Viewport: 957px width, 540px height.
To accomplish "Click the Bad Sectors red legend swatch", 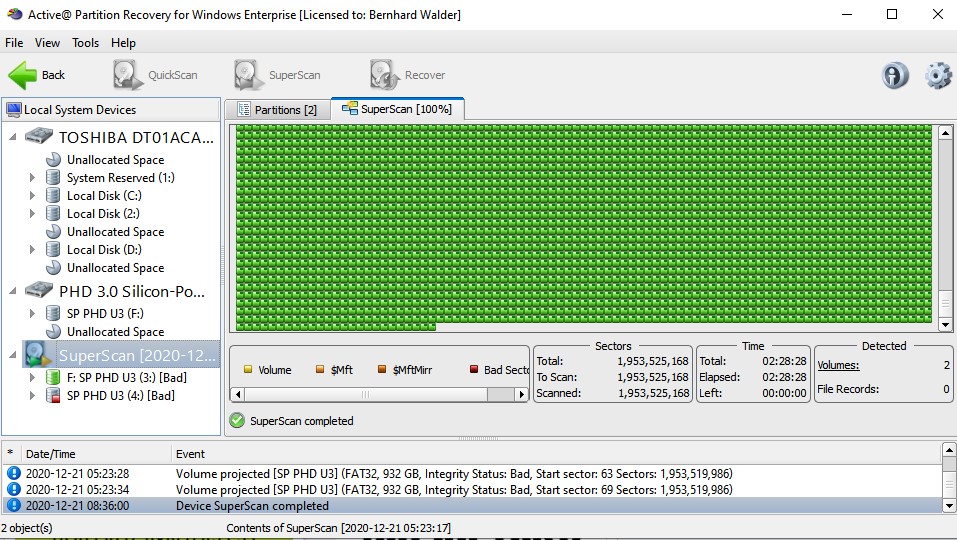I will (474, 369).
